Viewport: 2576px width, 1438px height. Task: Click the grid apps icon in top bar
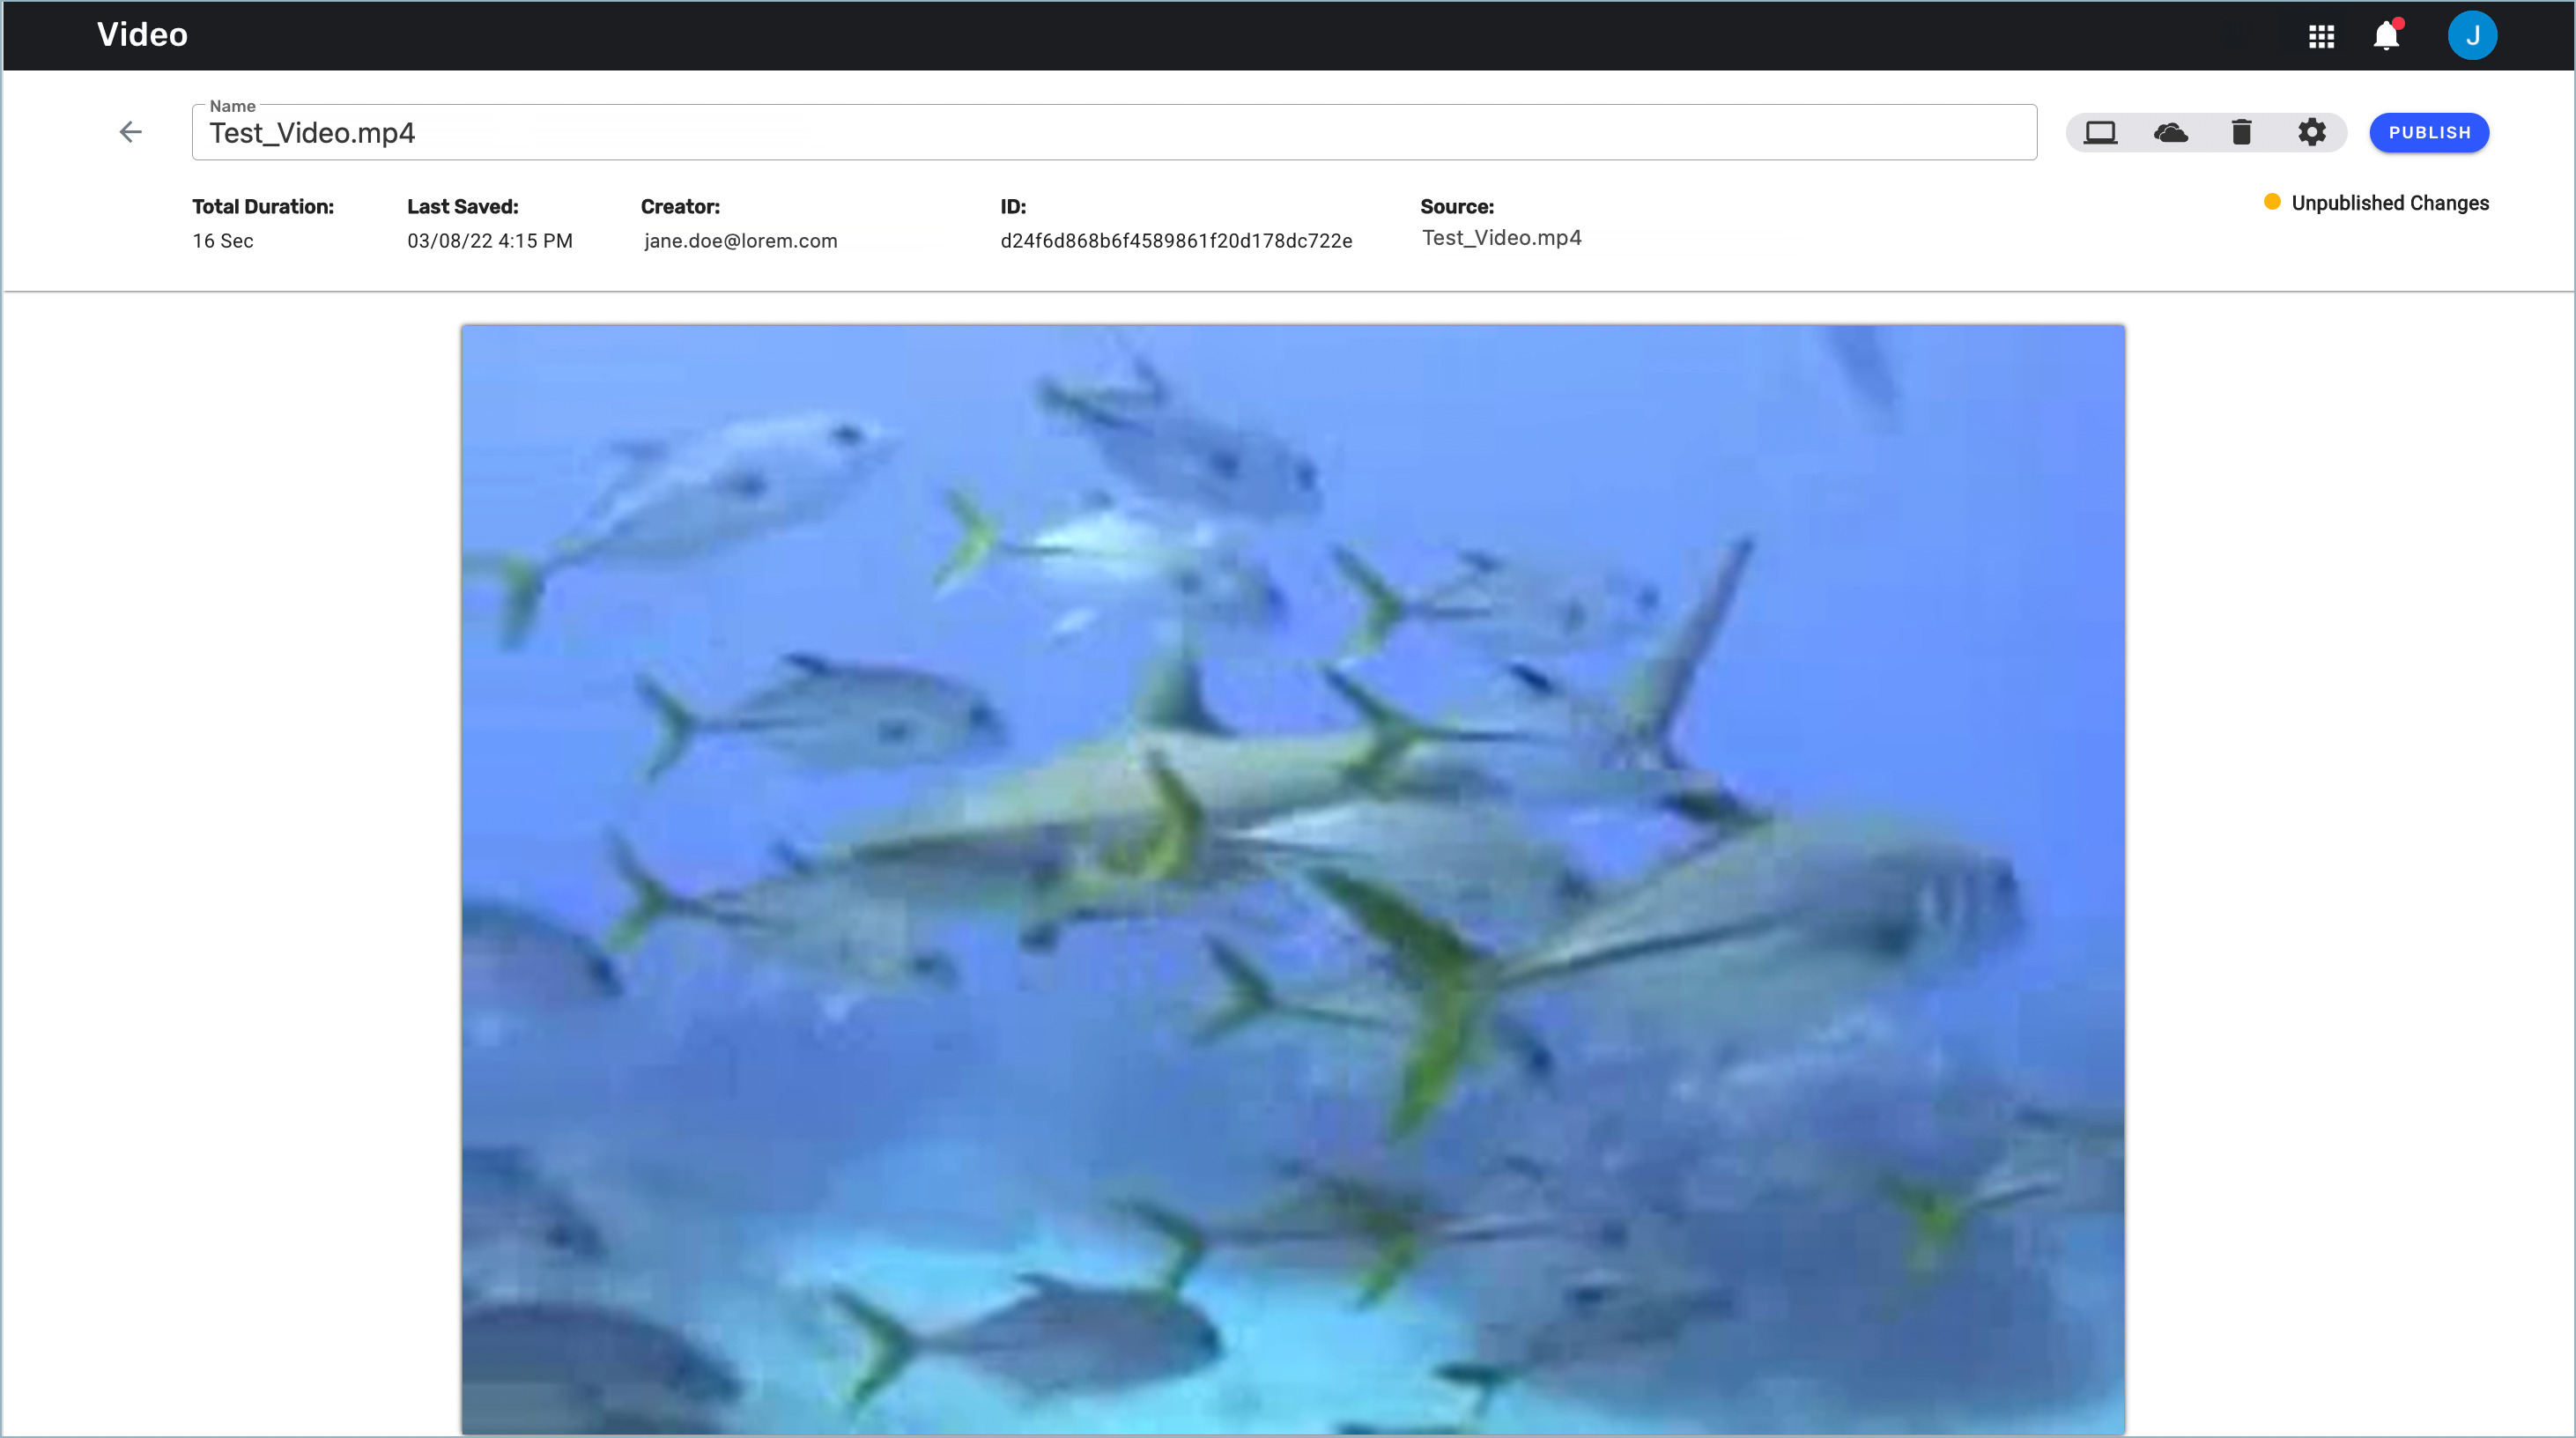click(x=2321, y=35)
